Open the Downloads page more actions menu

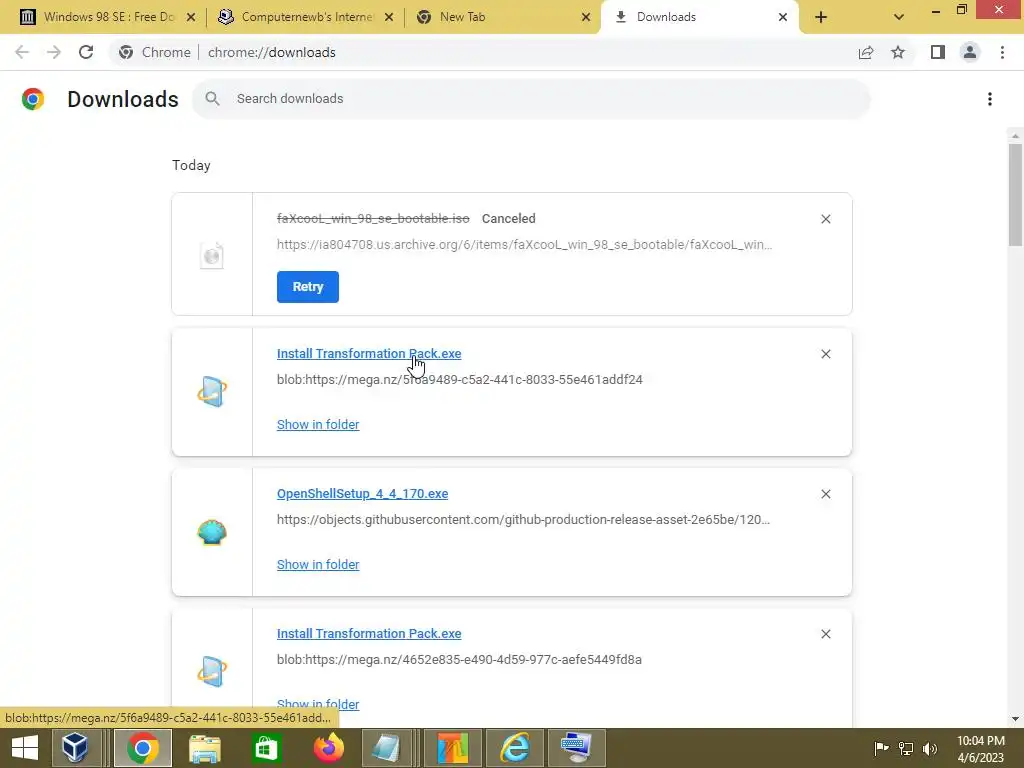990,99
